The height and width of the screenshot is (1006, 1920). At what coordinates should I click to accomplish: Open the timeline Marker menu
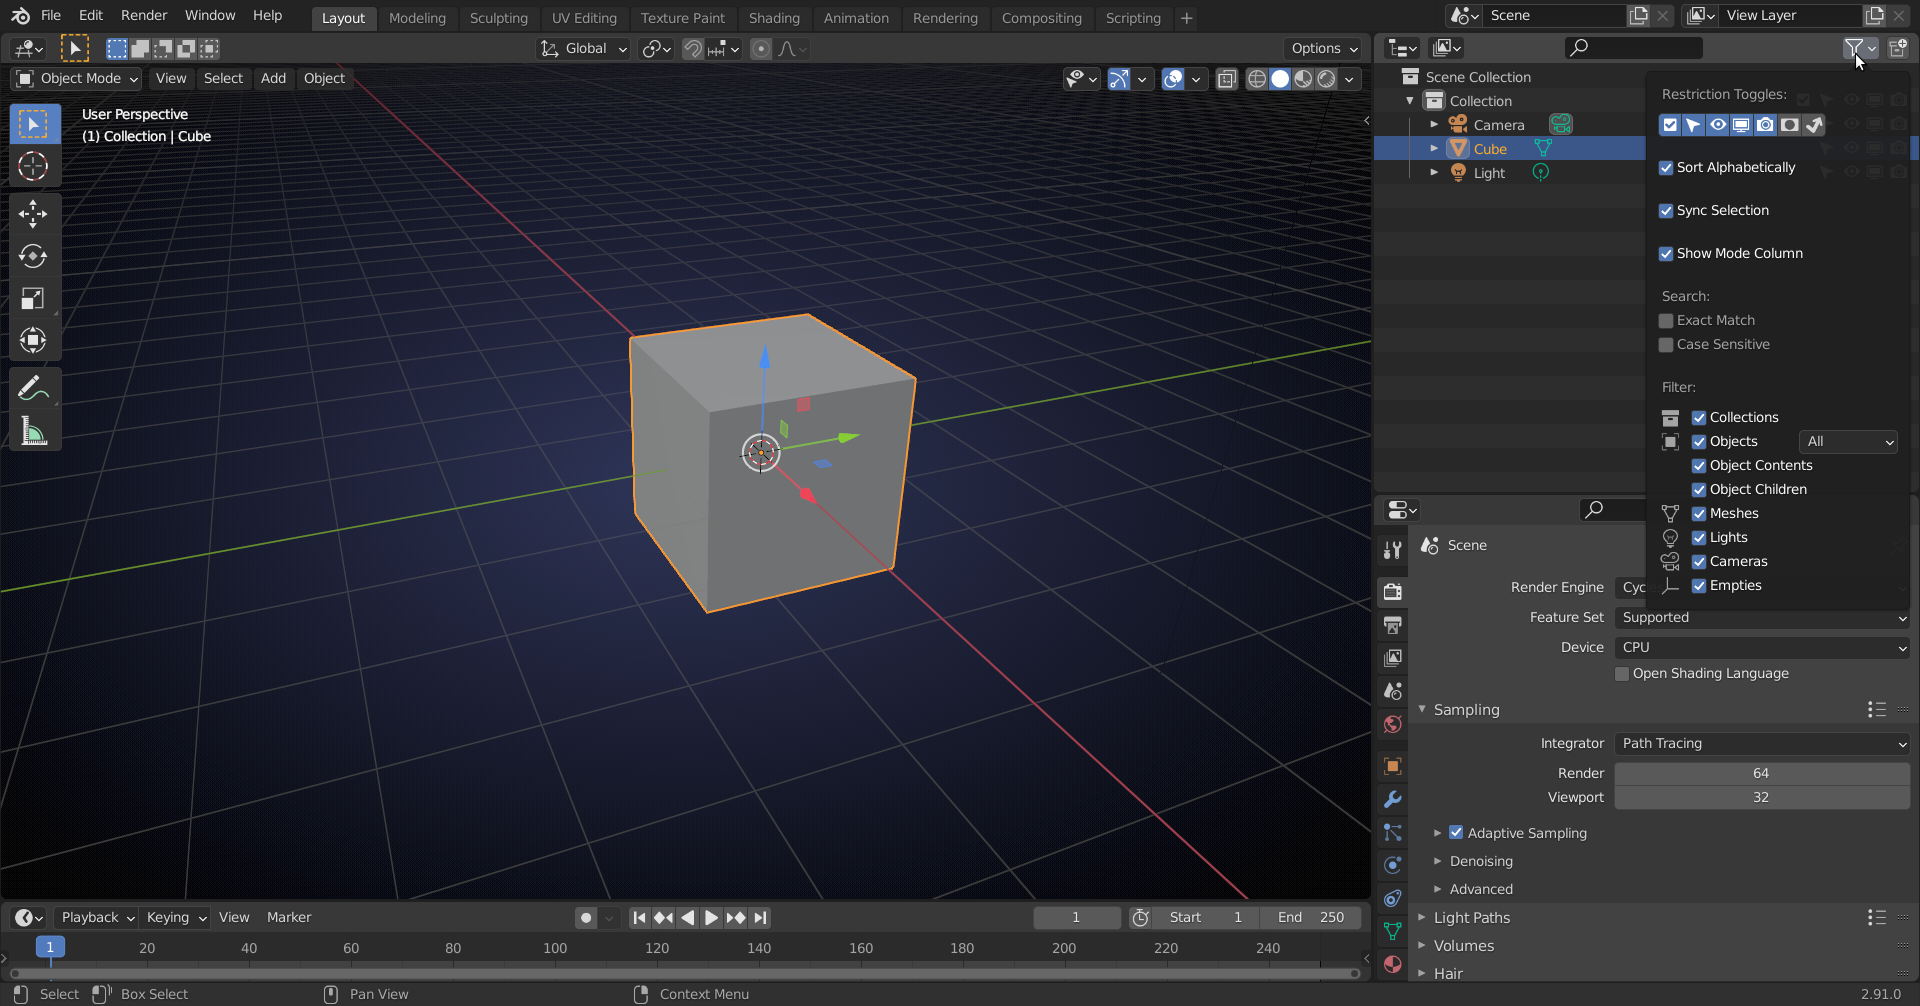tap(289, 918)
